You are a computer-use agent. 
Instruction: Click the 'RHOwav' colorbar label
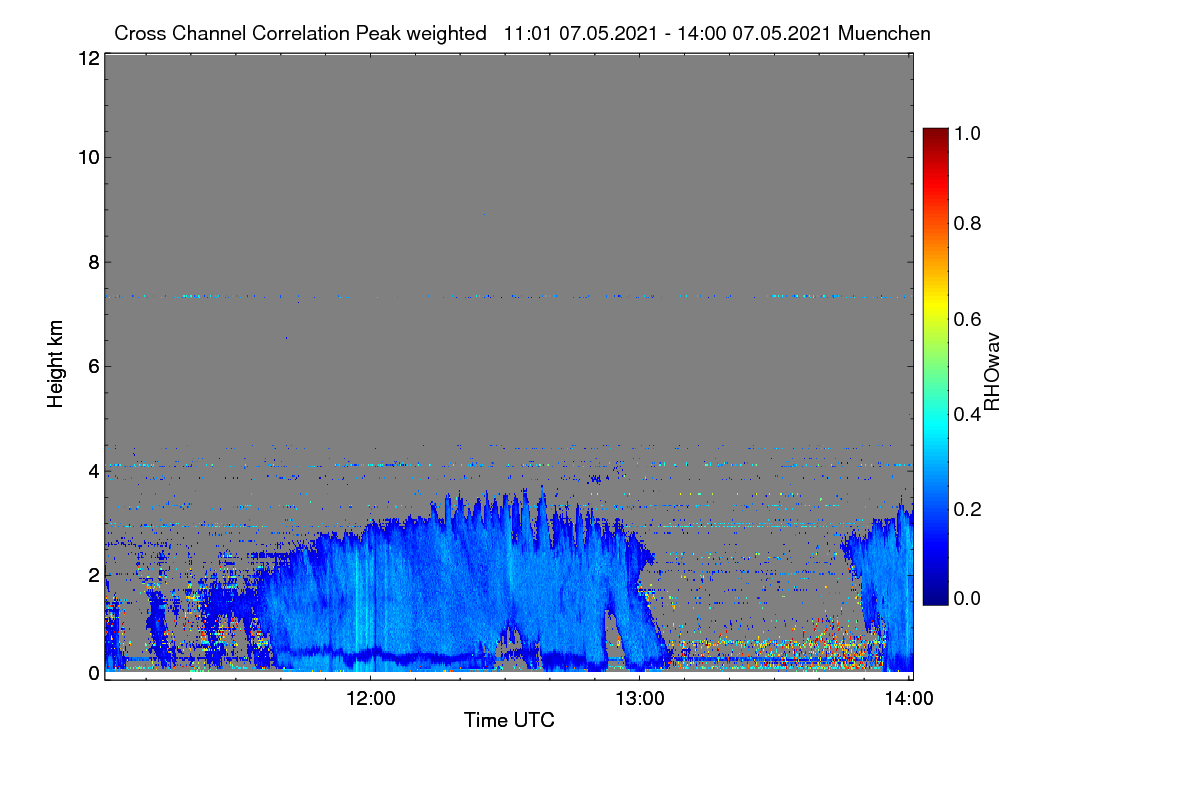991,372
